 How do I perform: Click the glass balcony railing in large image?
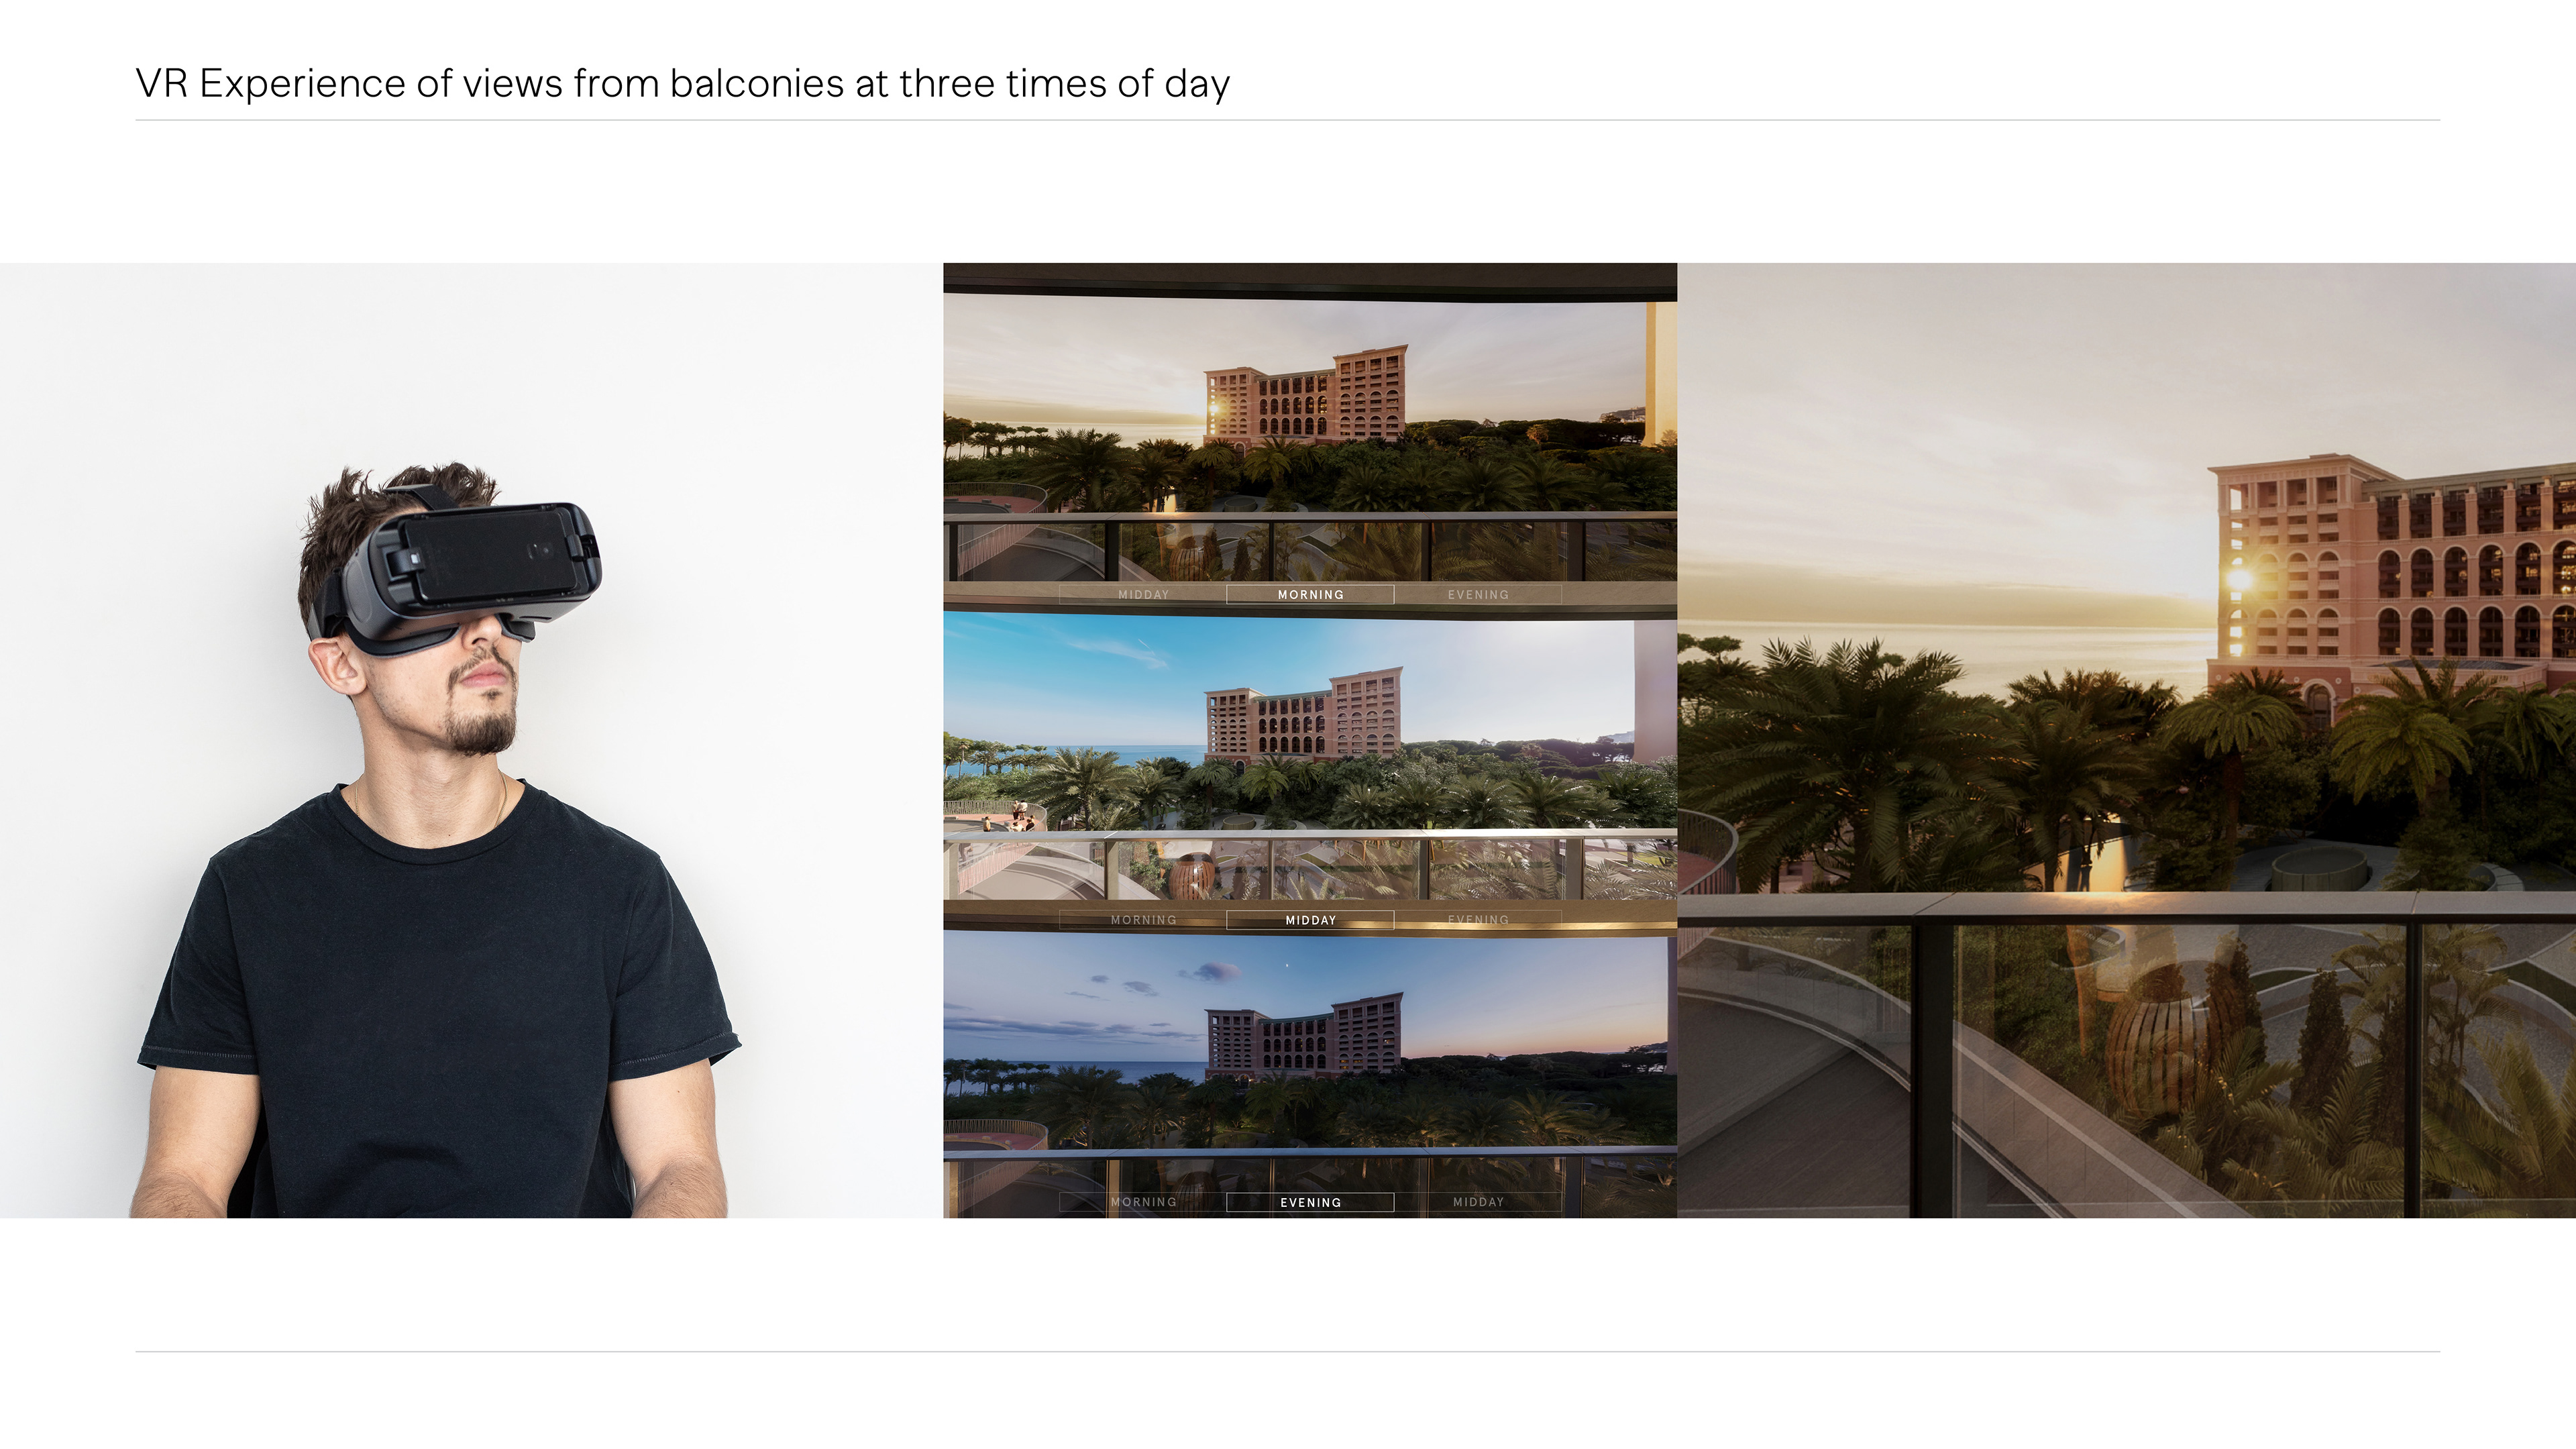(2126, 1060)
